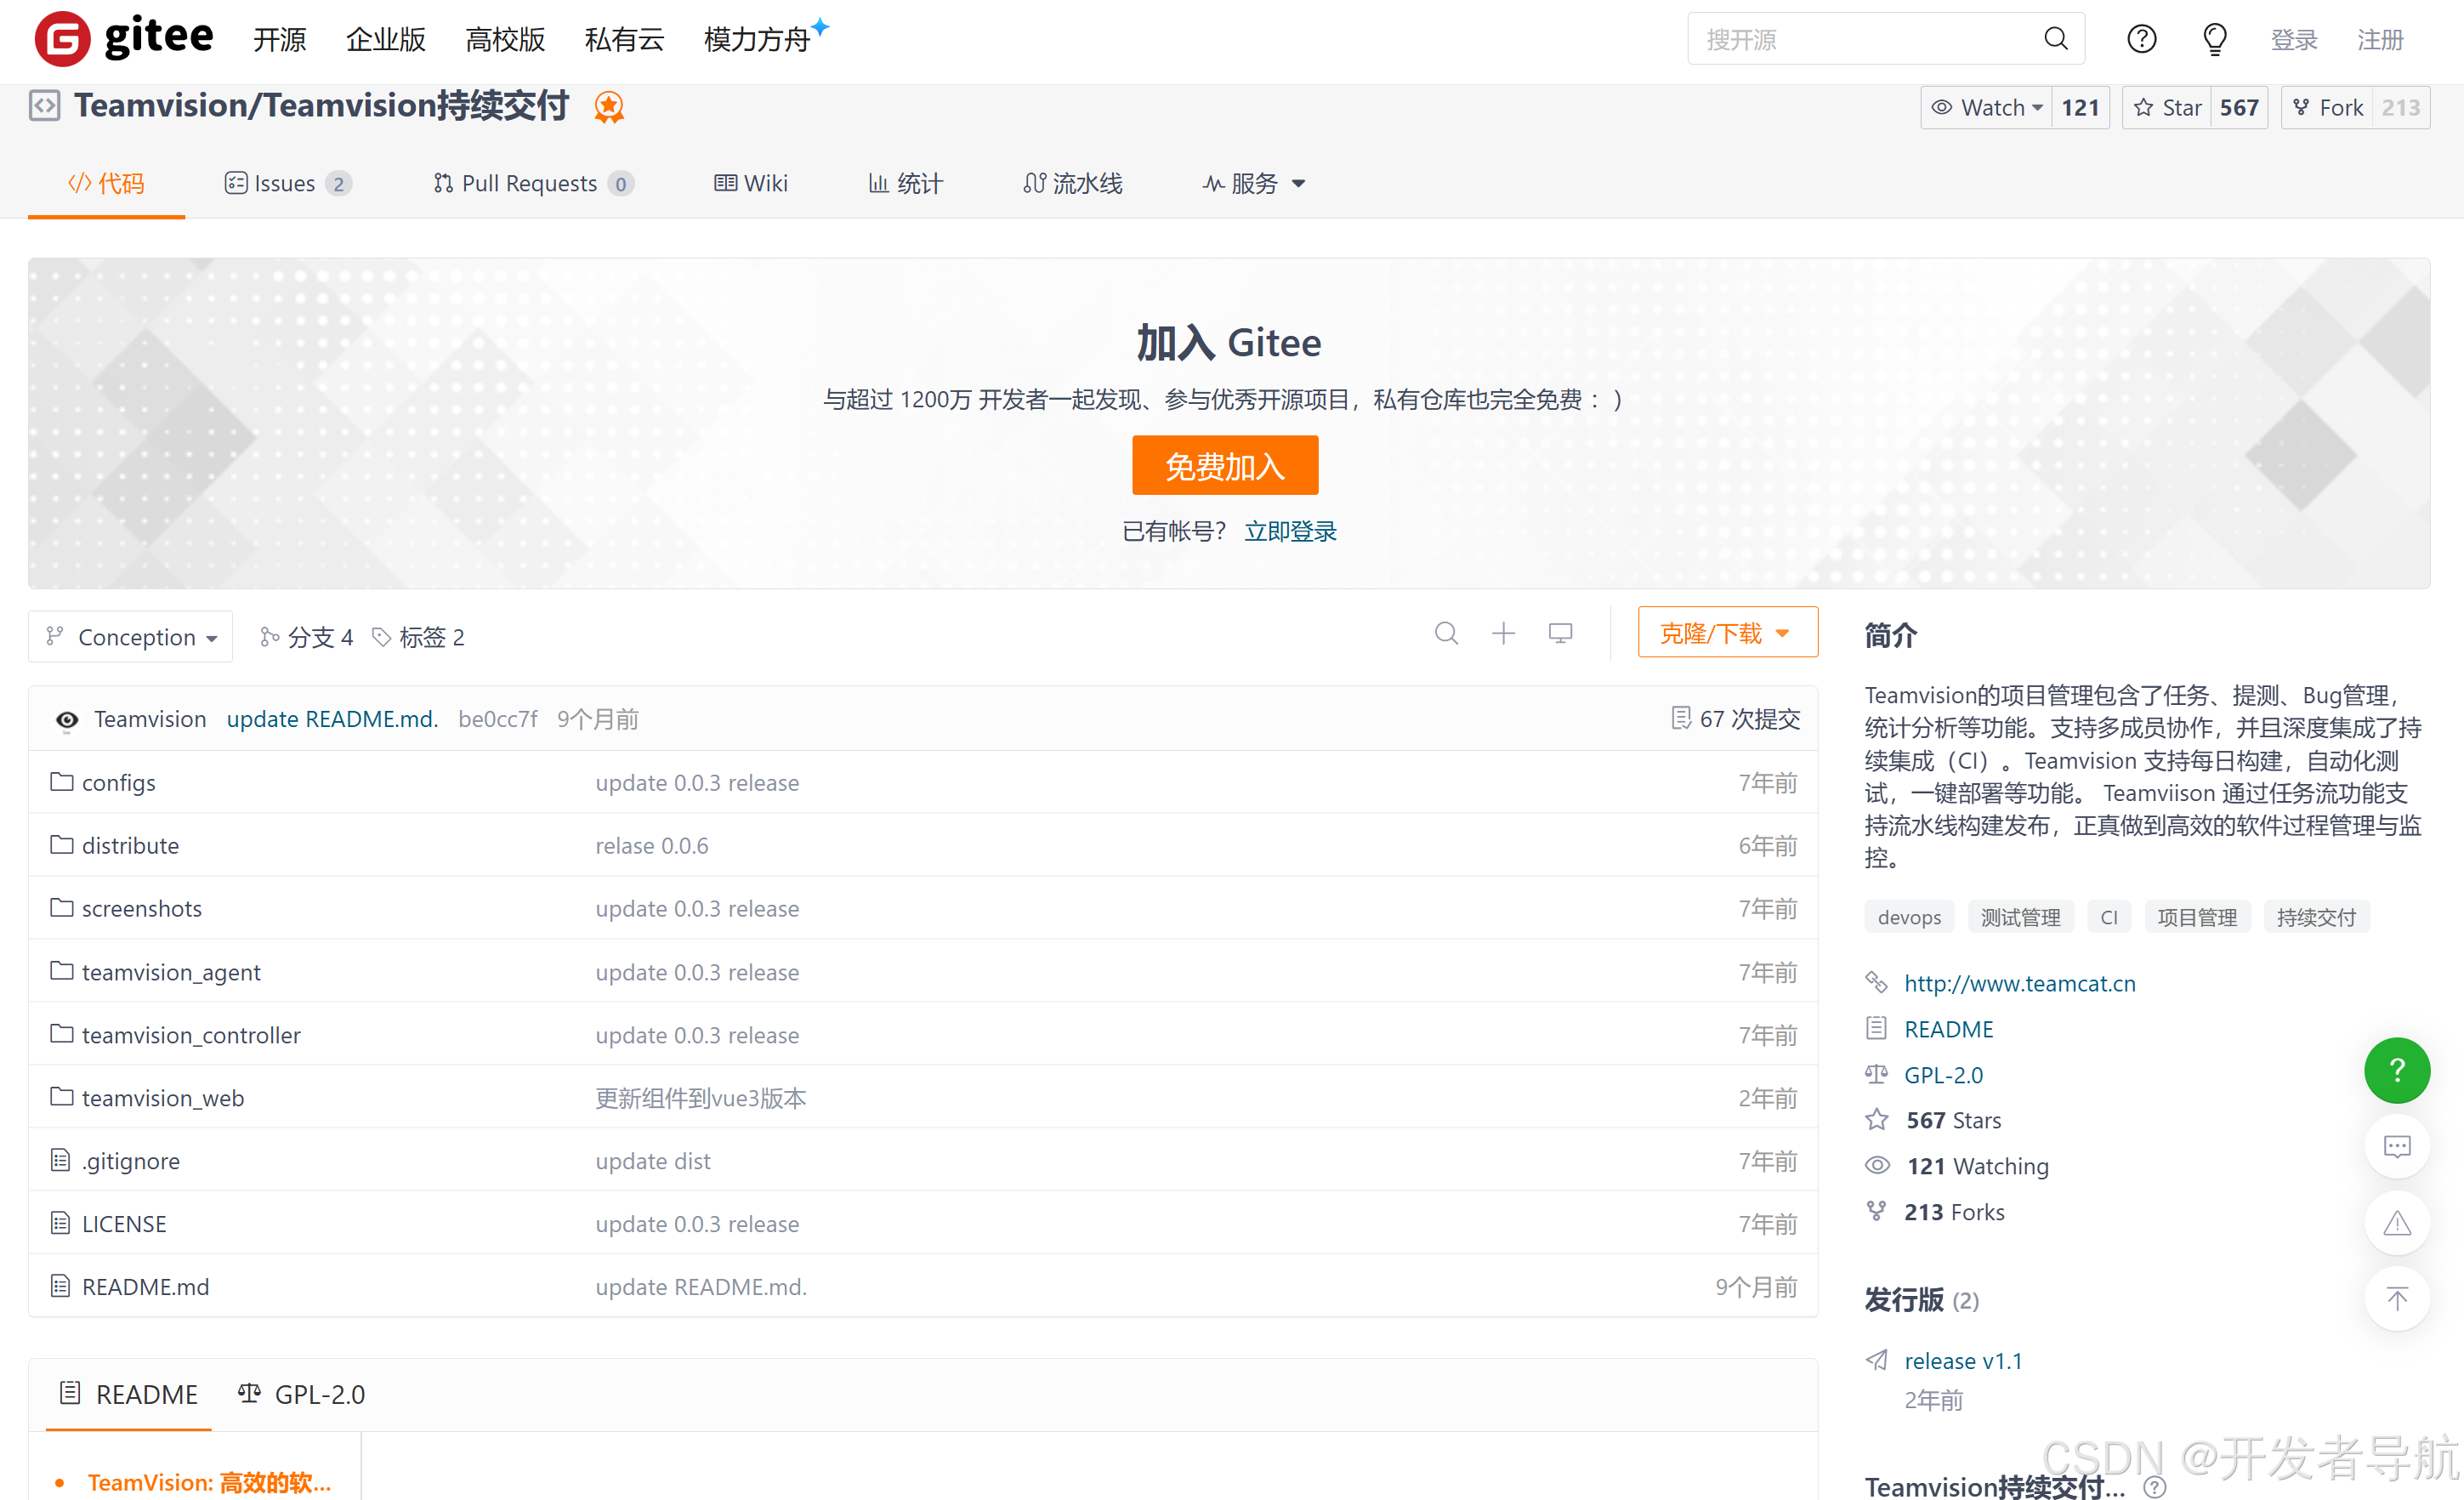The height and width of the screenshot is (1500, 2464).
Task: Open the http://www.teamcat.cn link
Action: 2019,983
